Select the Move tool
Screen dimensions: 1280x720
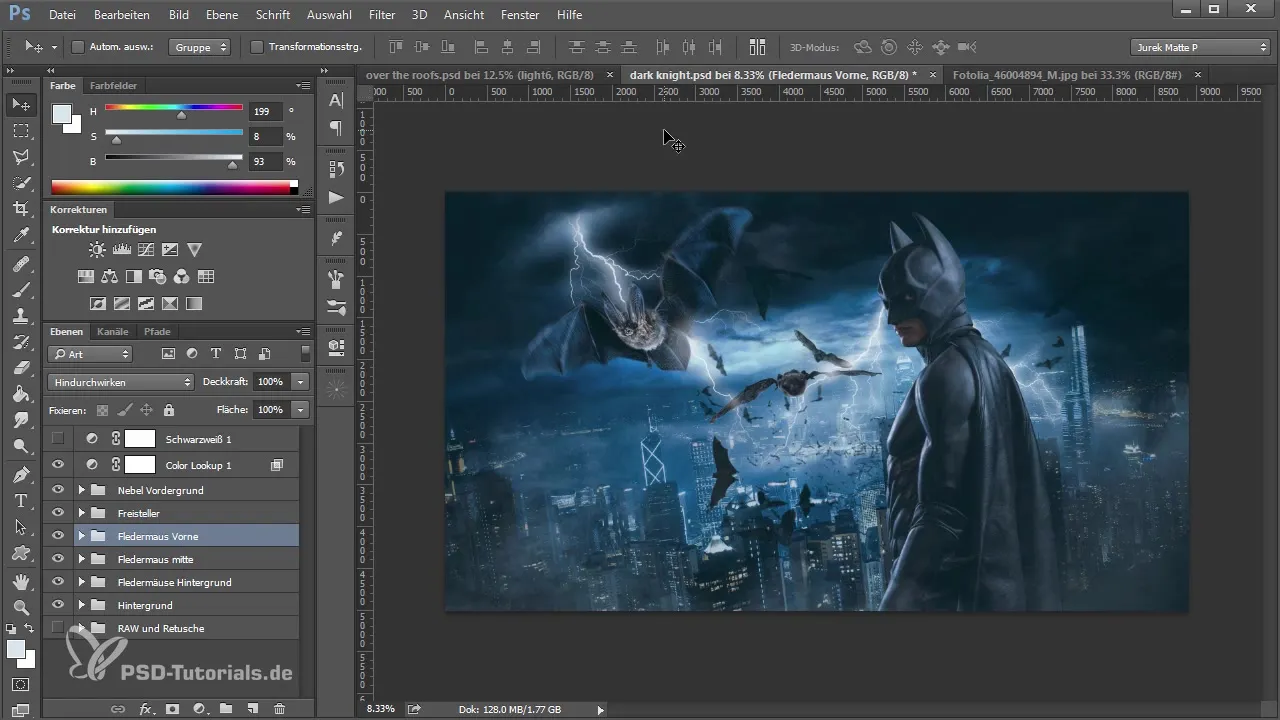click(x=21, y=104)
